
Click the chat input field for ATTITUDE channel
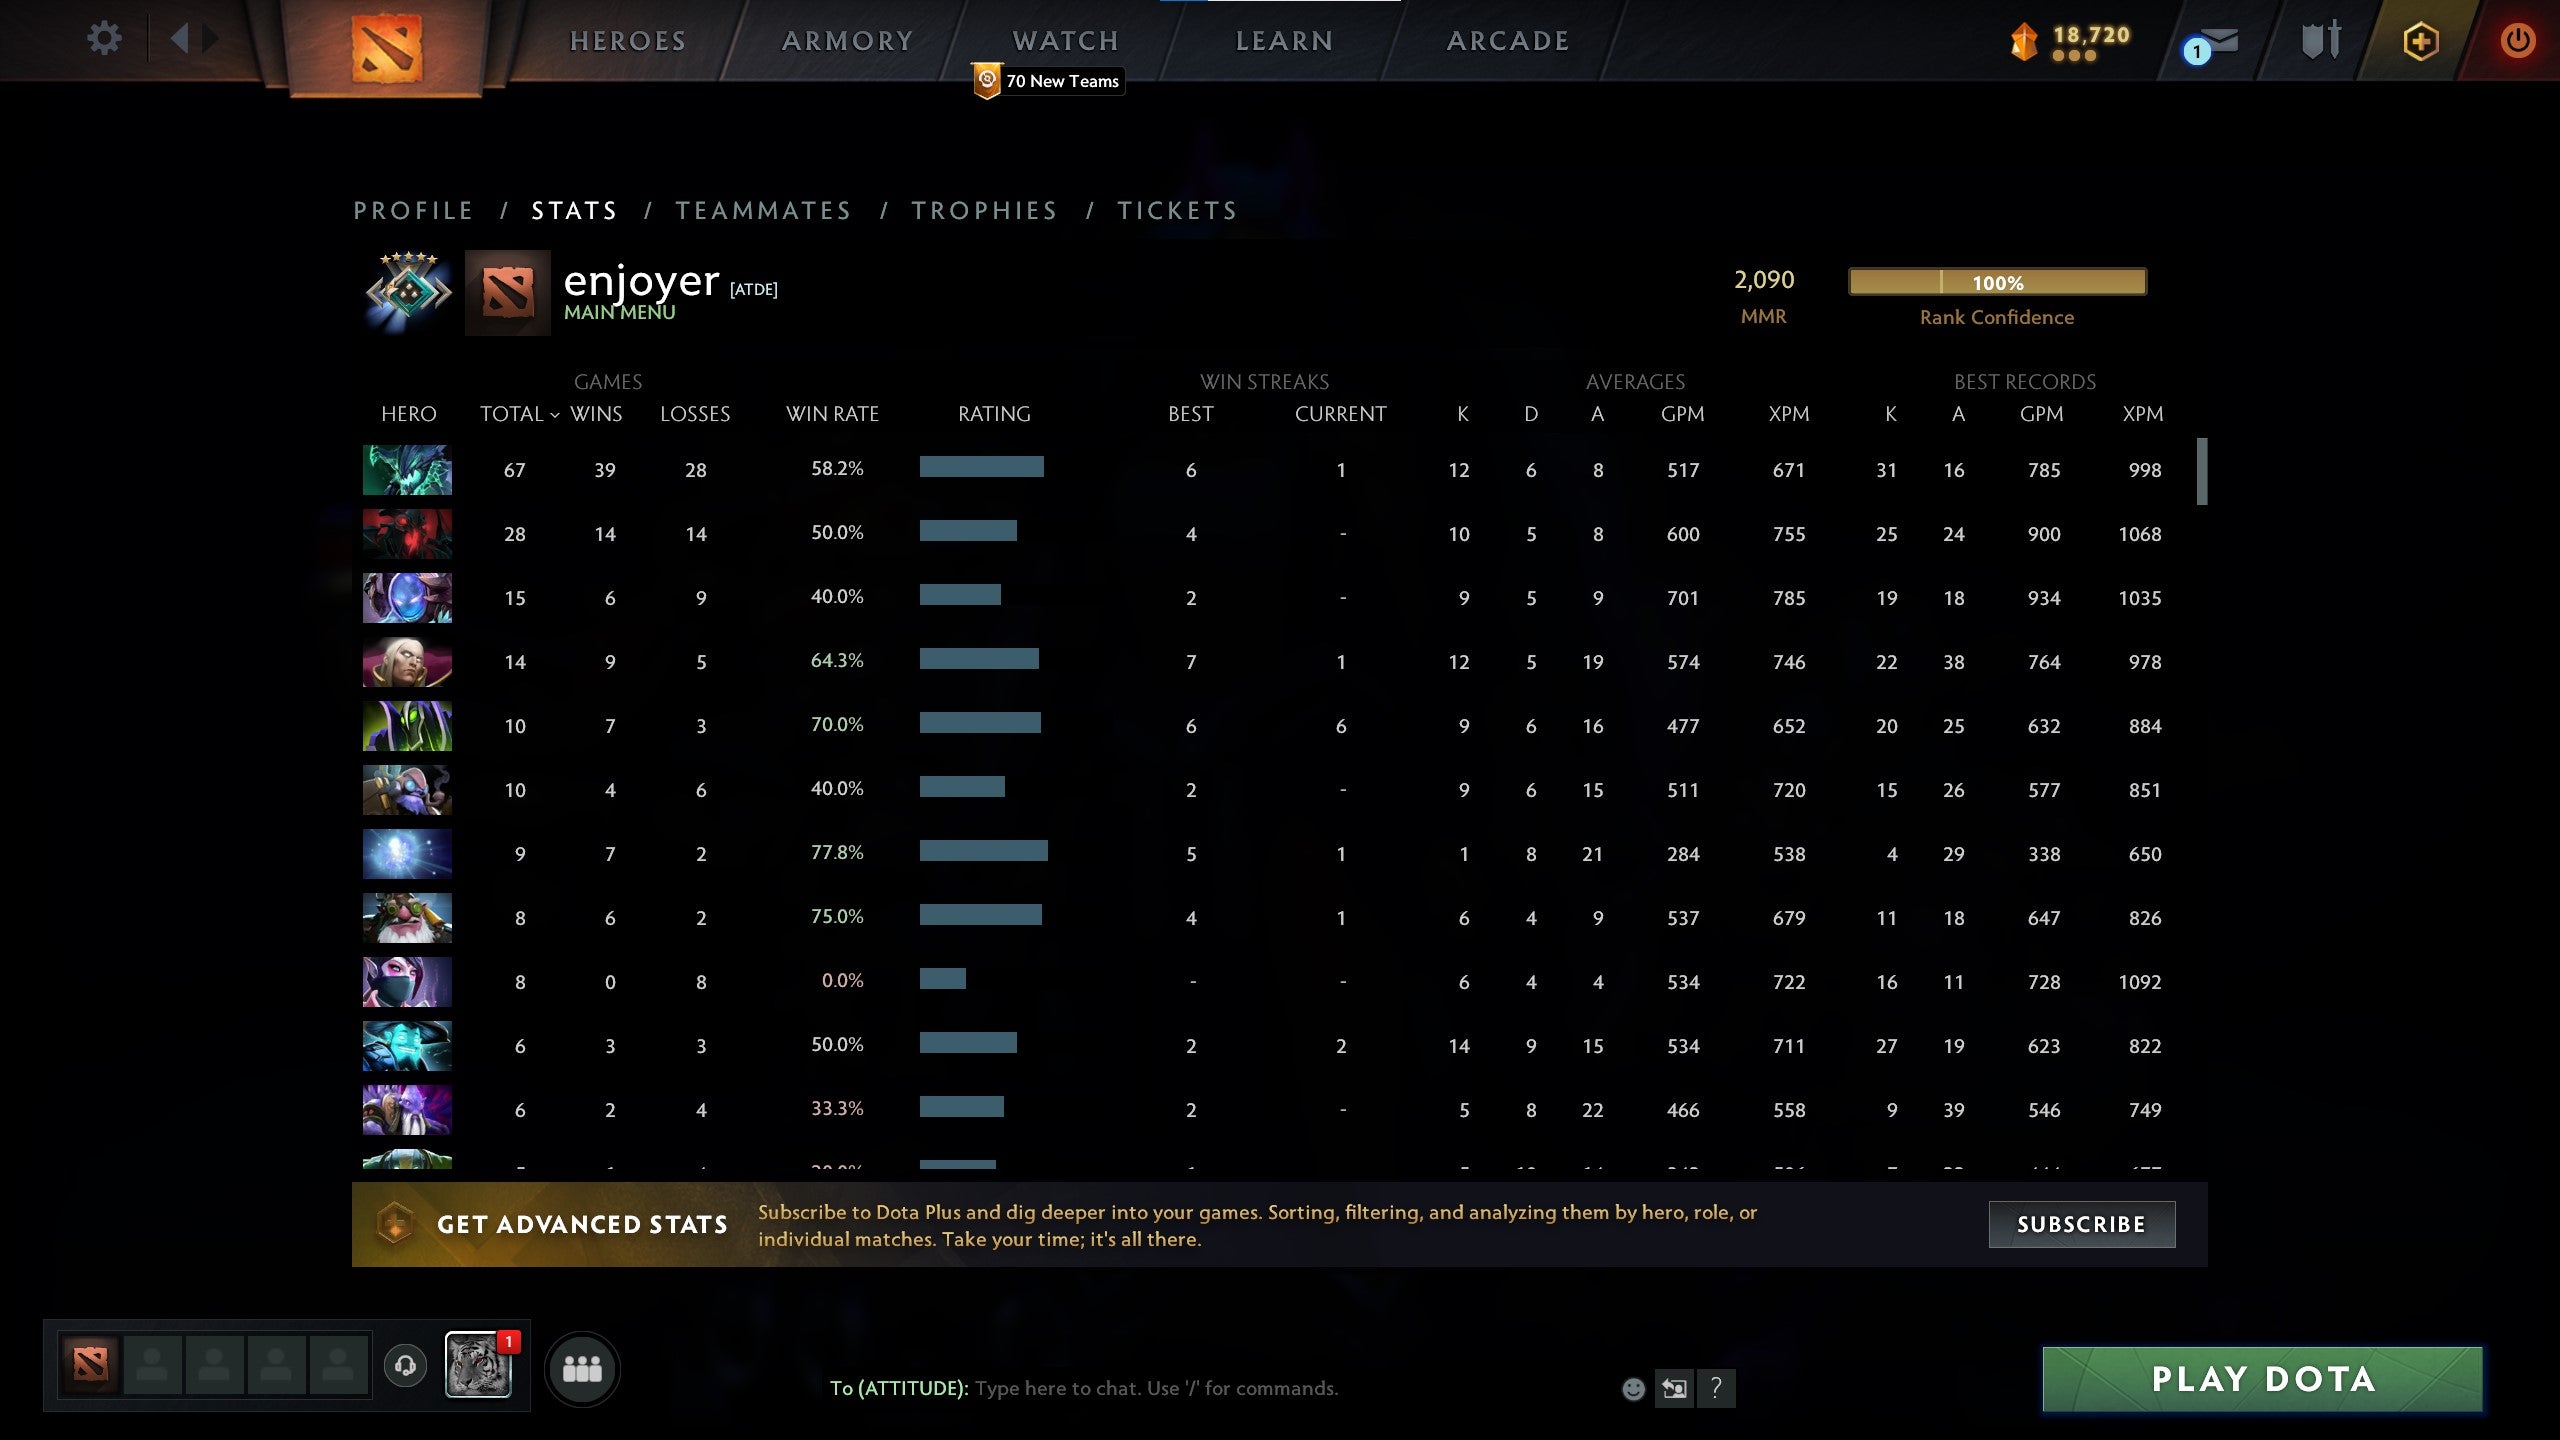pos(1150,1388)
